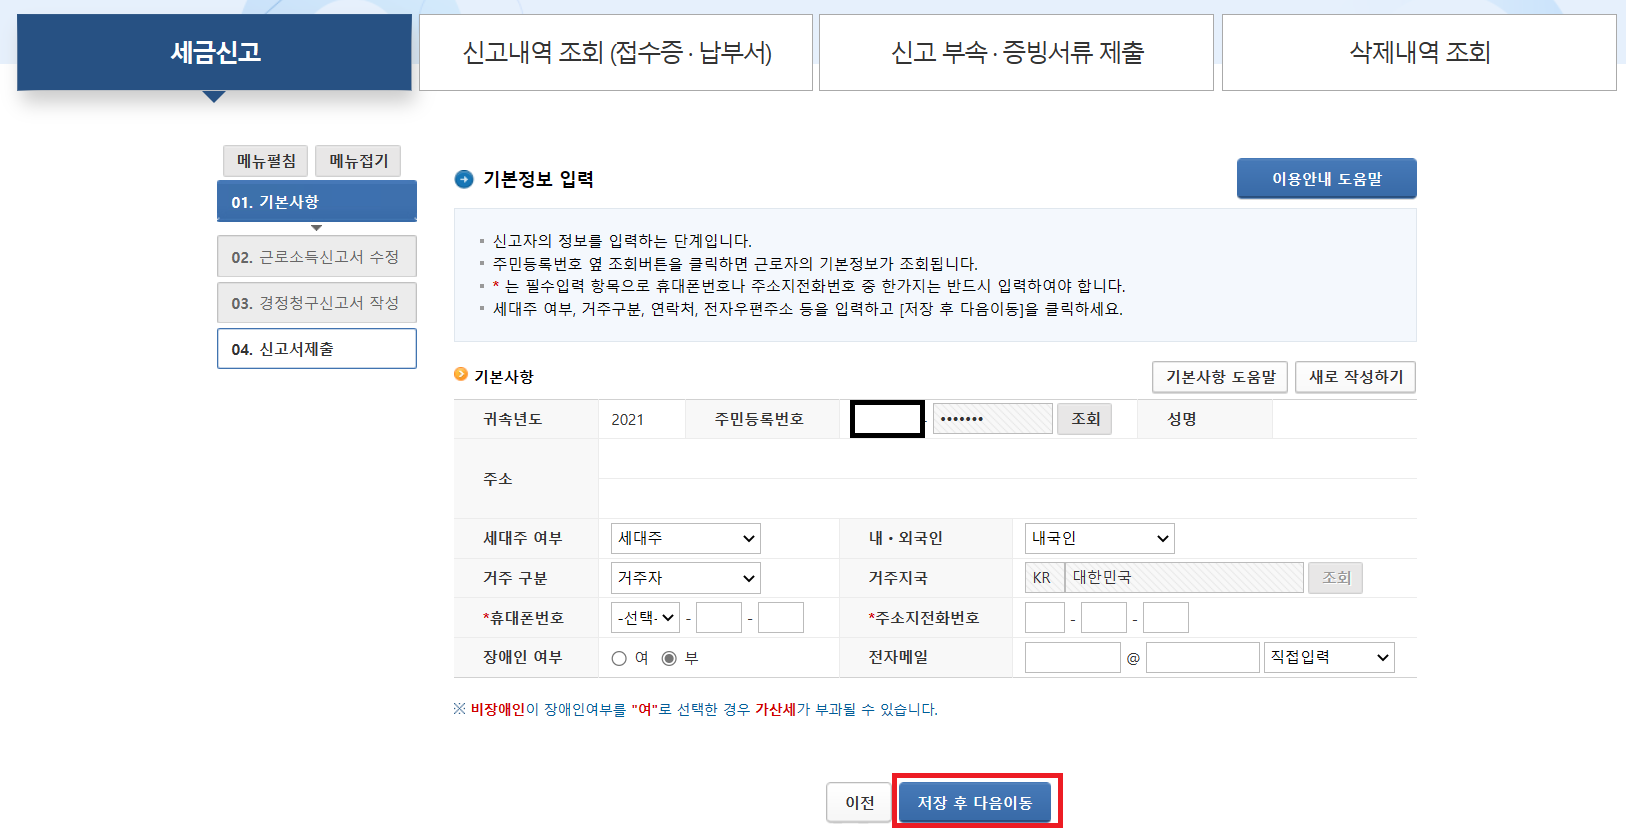Click the last 휴대폰번호 input field

[x=781, y=618]
